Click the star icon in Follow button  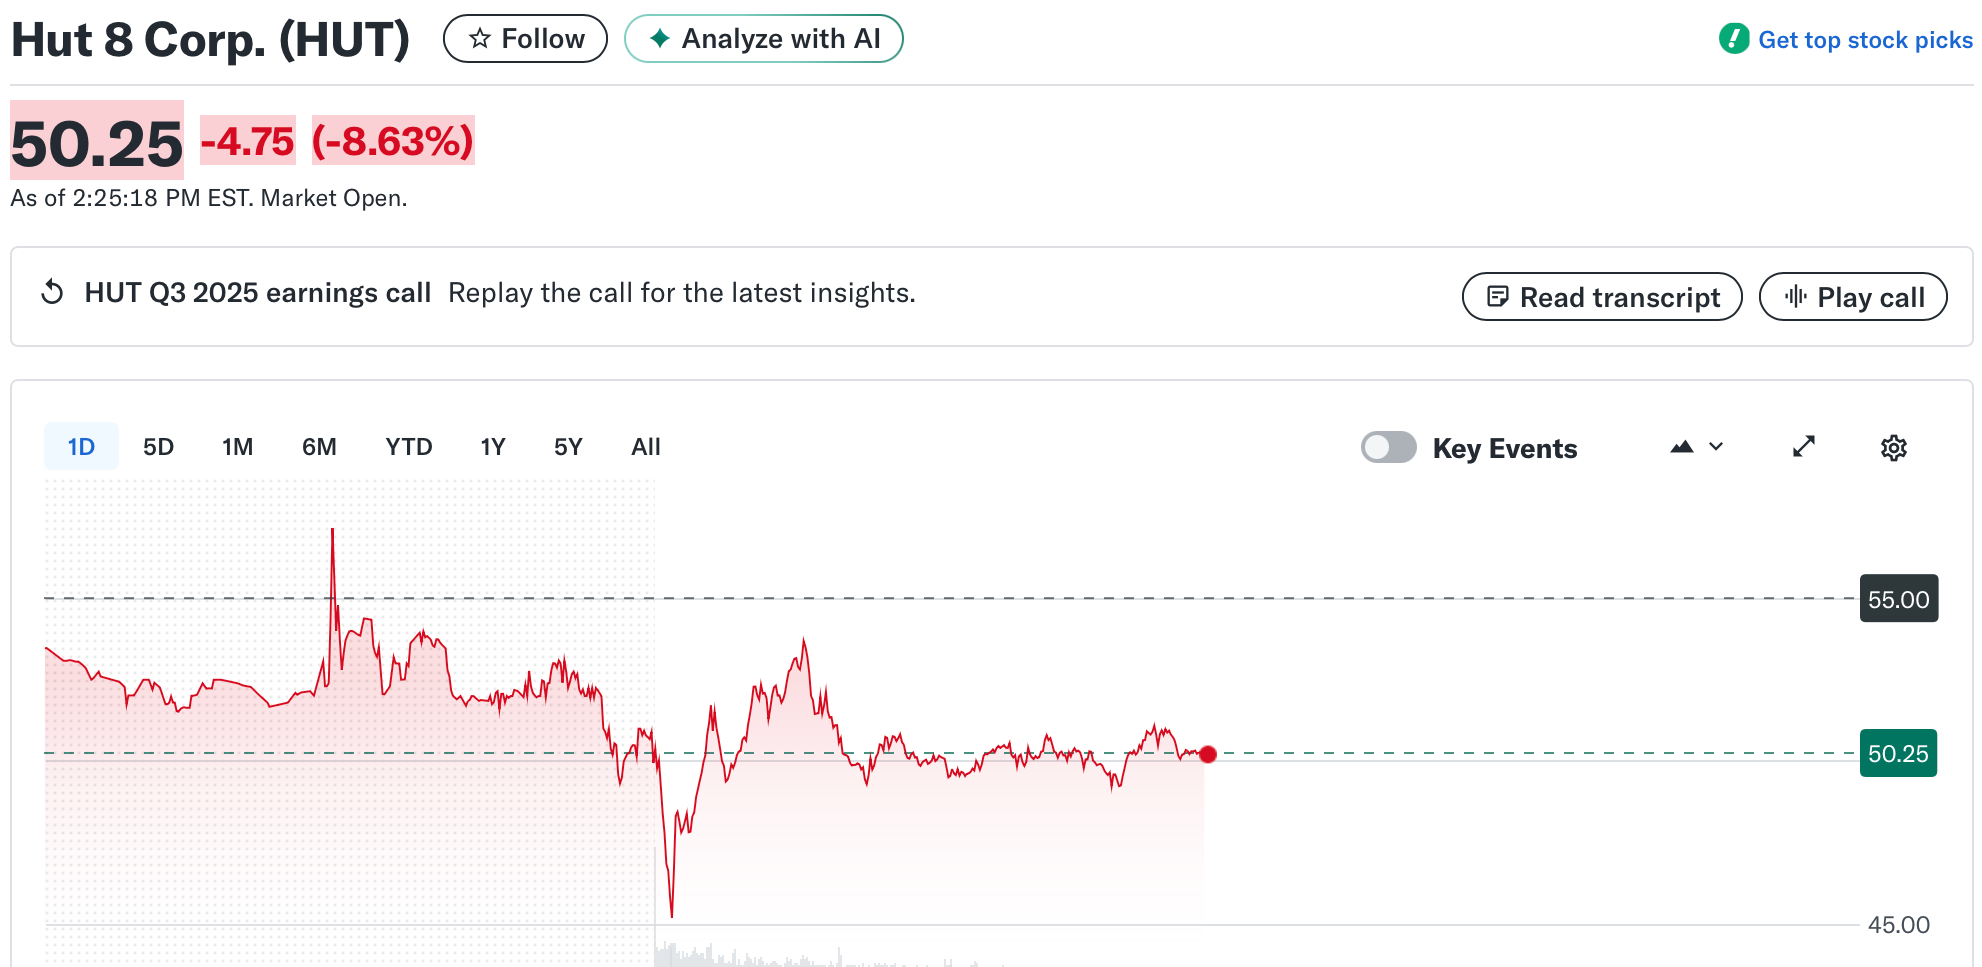tap(480, 39)
